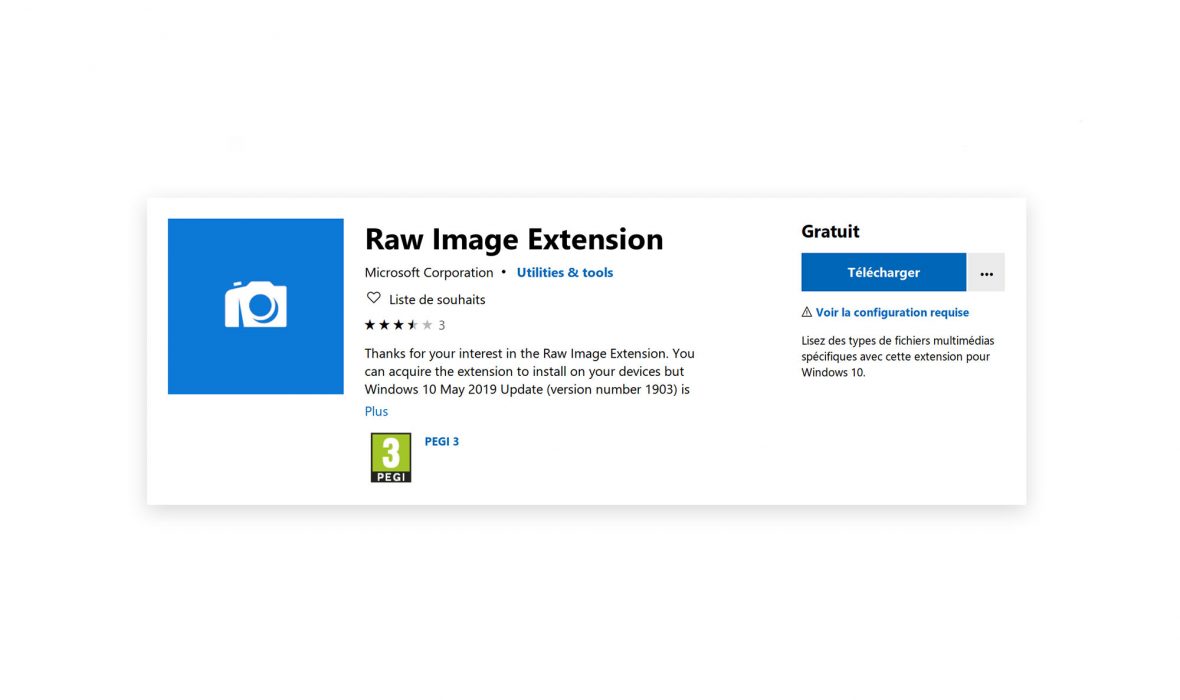The width and height of the screenshot is (1180, 700).
Task: Add to Liste de souhaits
Action: [437, 299]
